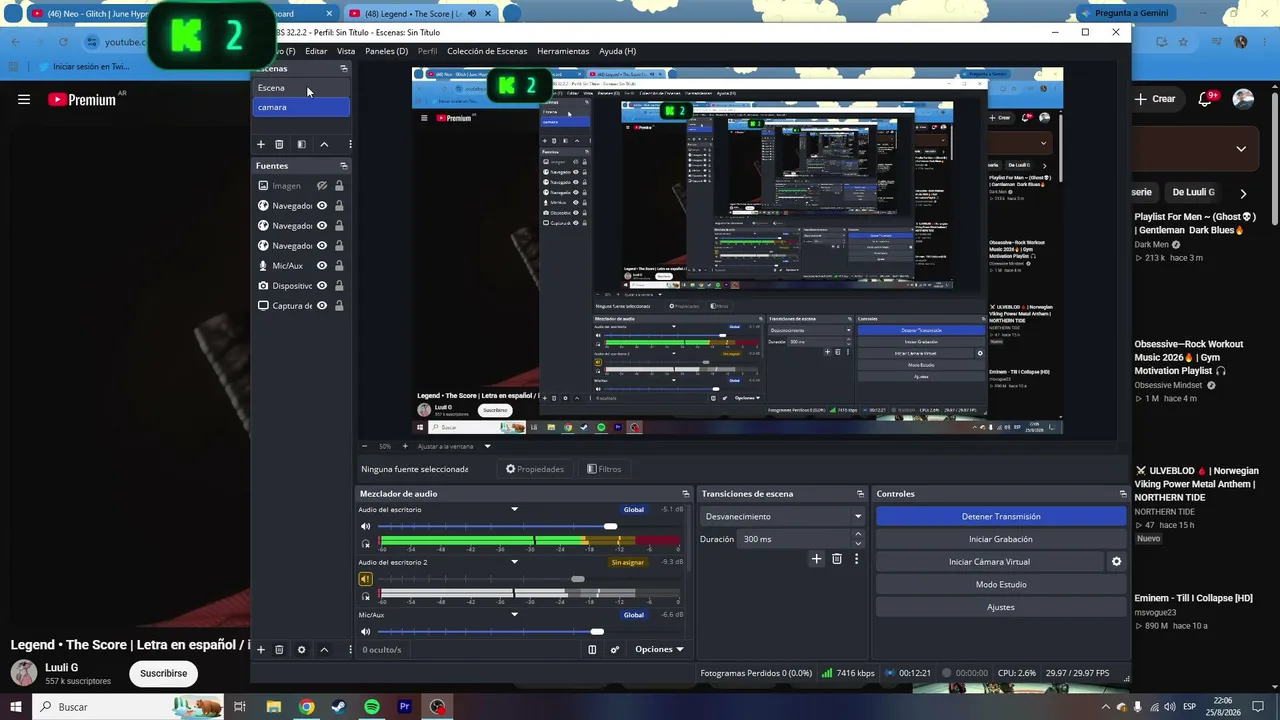Open the YouTube hamburger guide menu
Image resolution: width=1280 pixels, height=720 pixels.
[x=24, y=99]
